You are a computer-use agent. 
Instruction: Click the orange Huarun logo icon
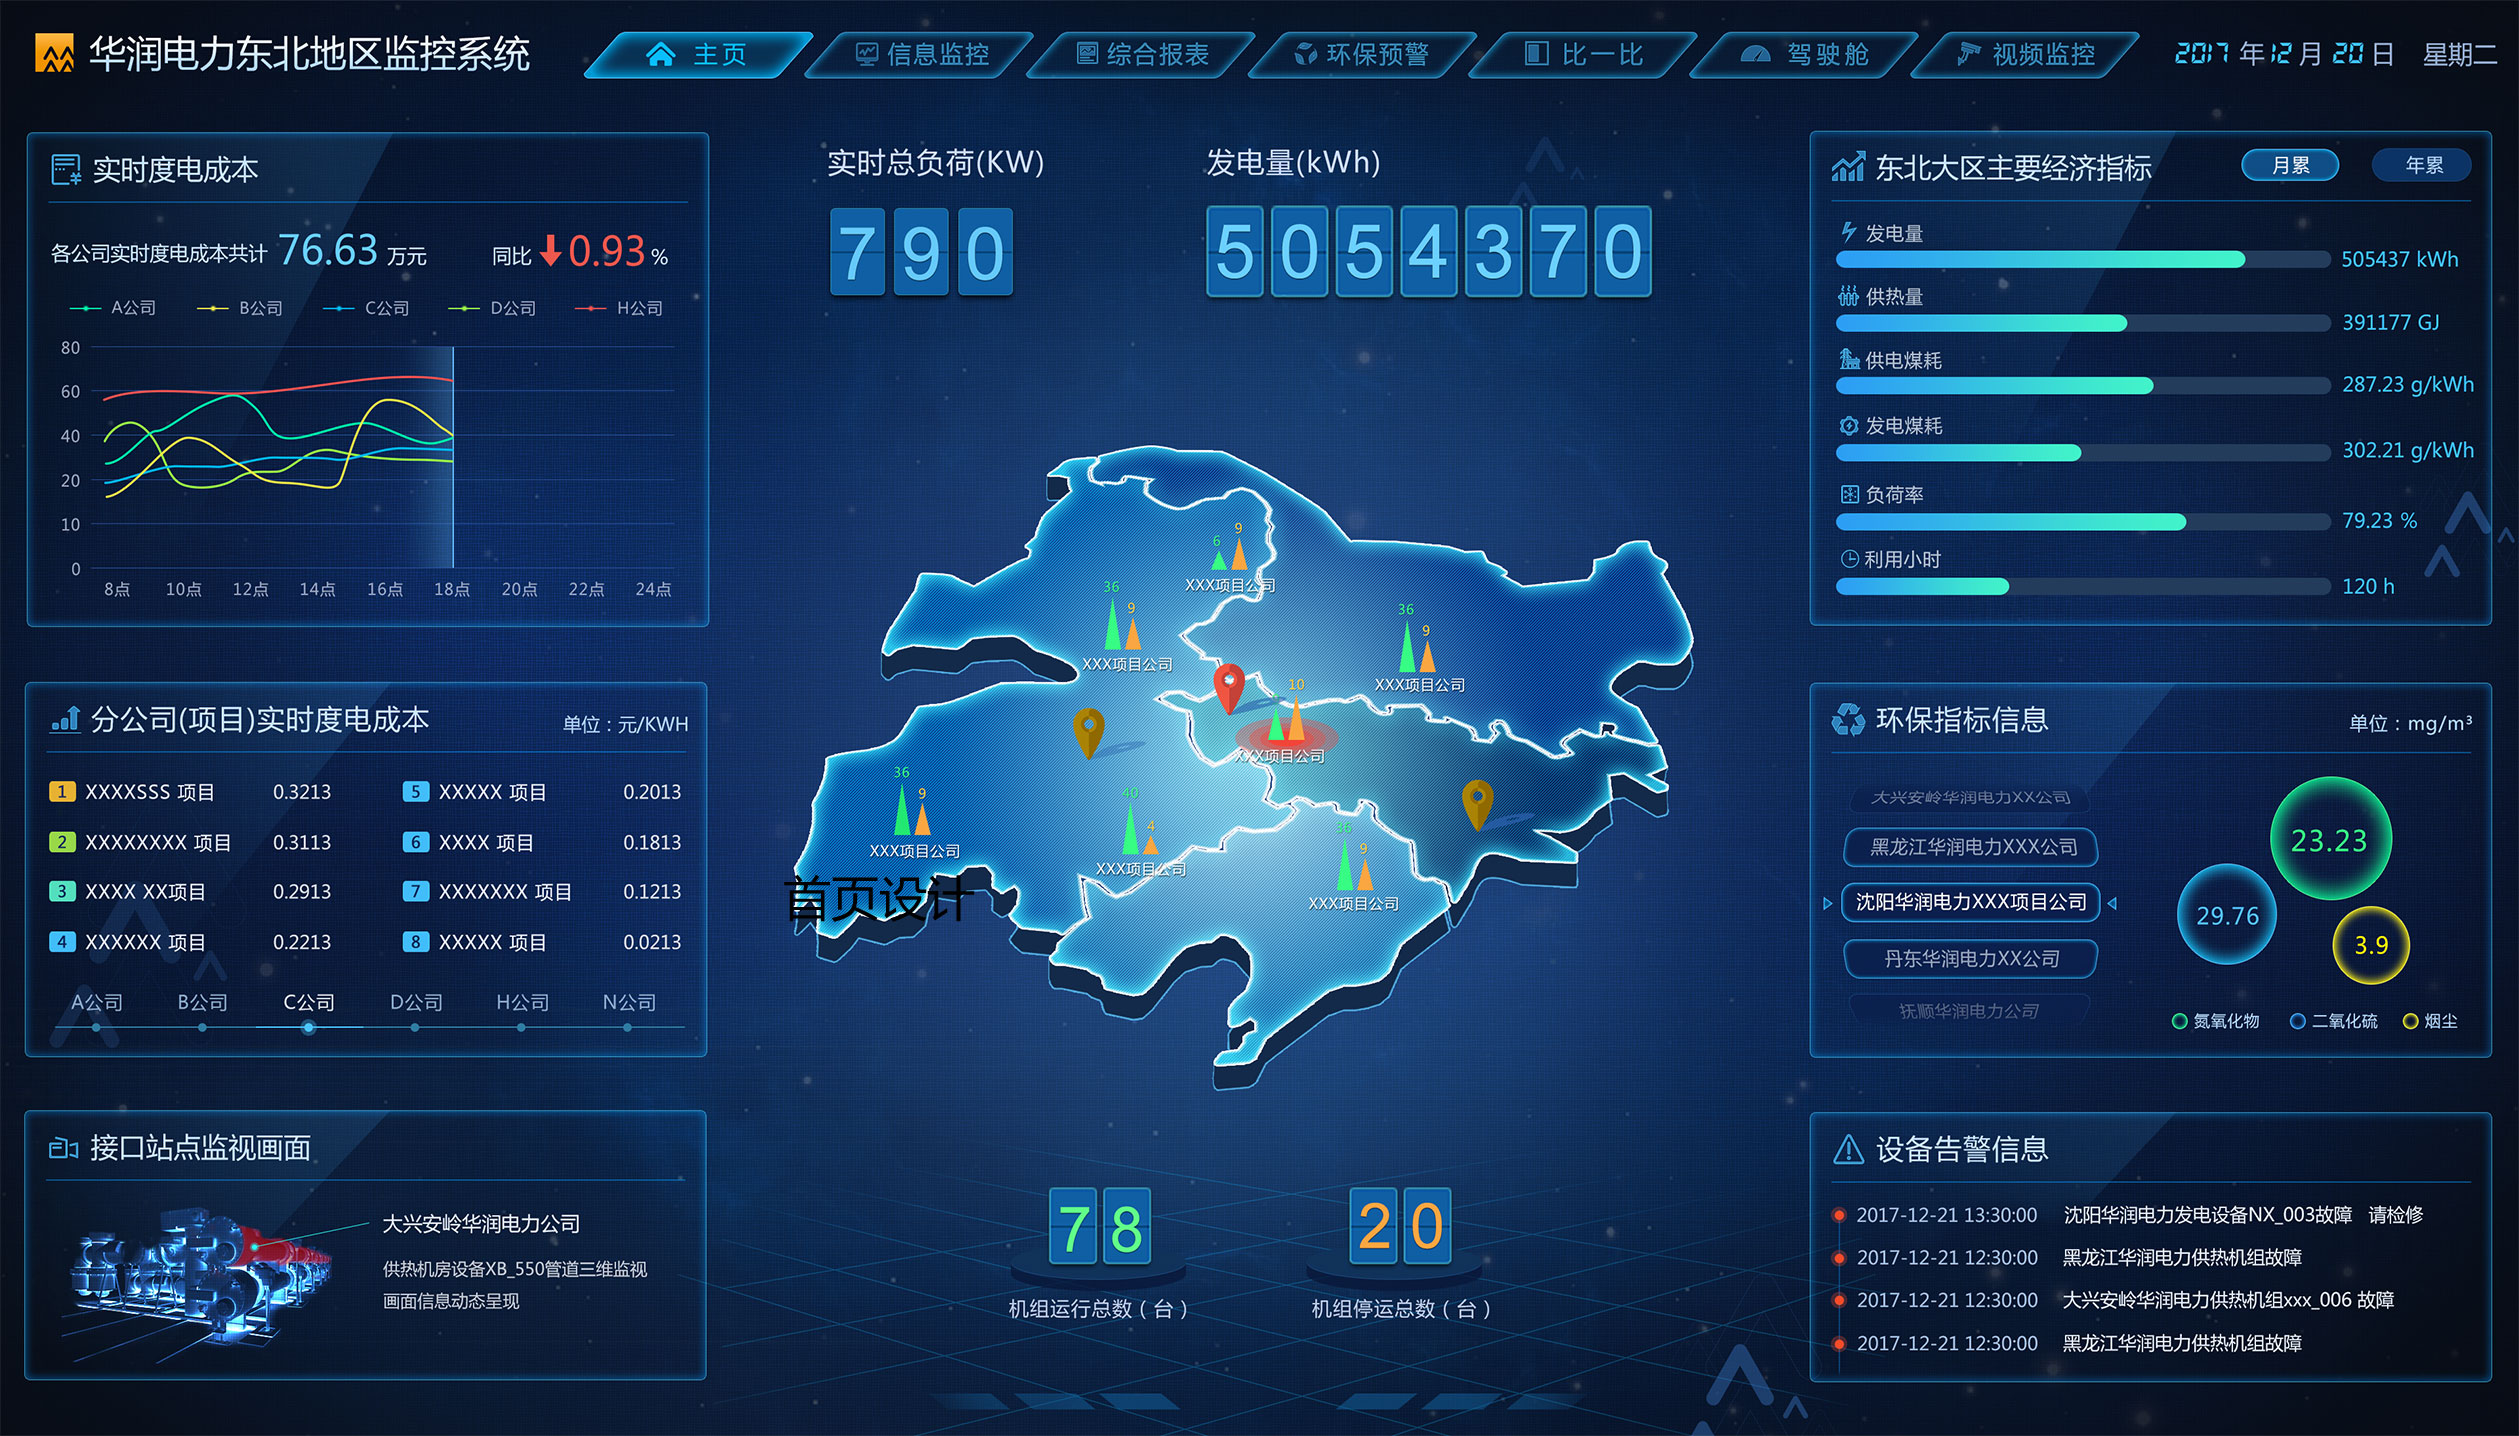click(x=54, y=54)
